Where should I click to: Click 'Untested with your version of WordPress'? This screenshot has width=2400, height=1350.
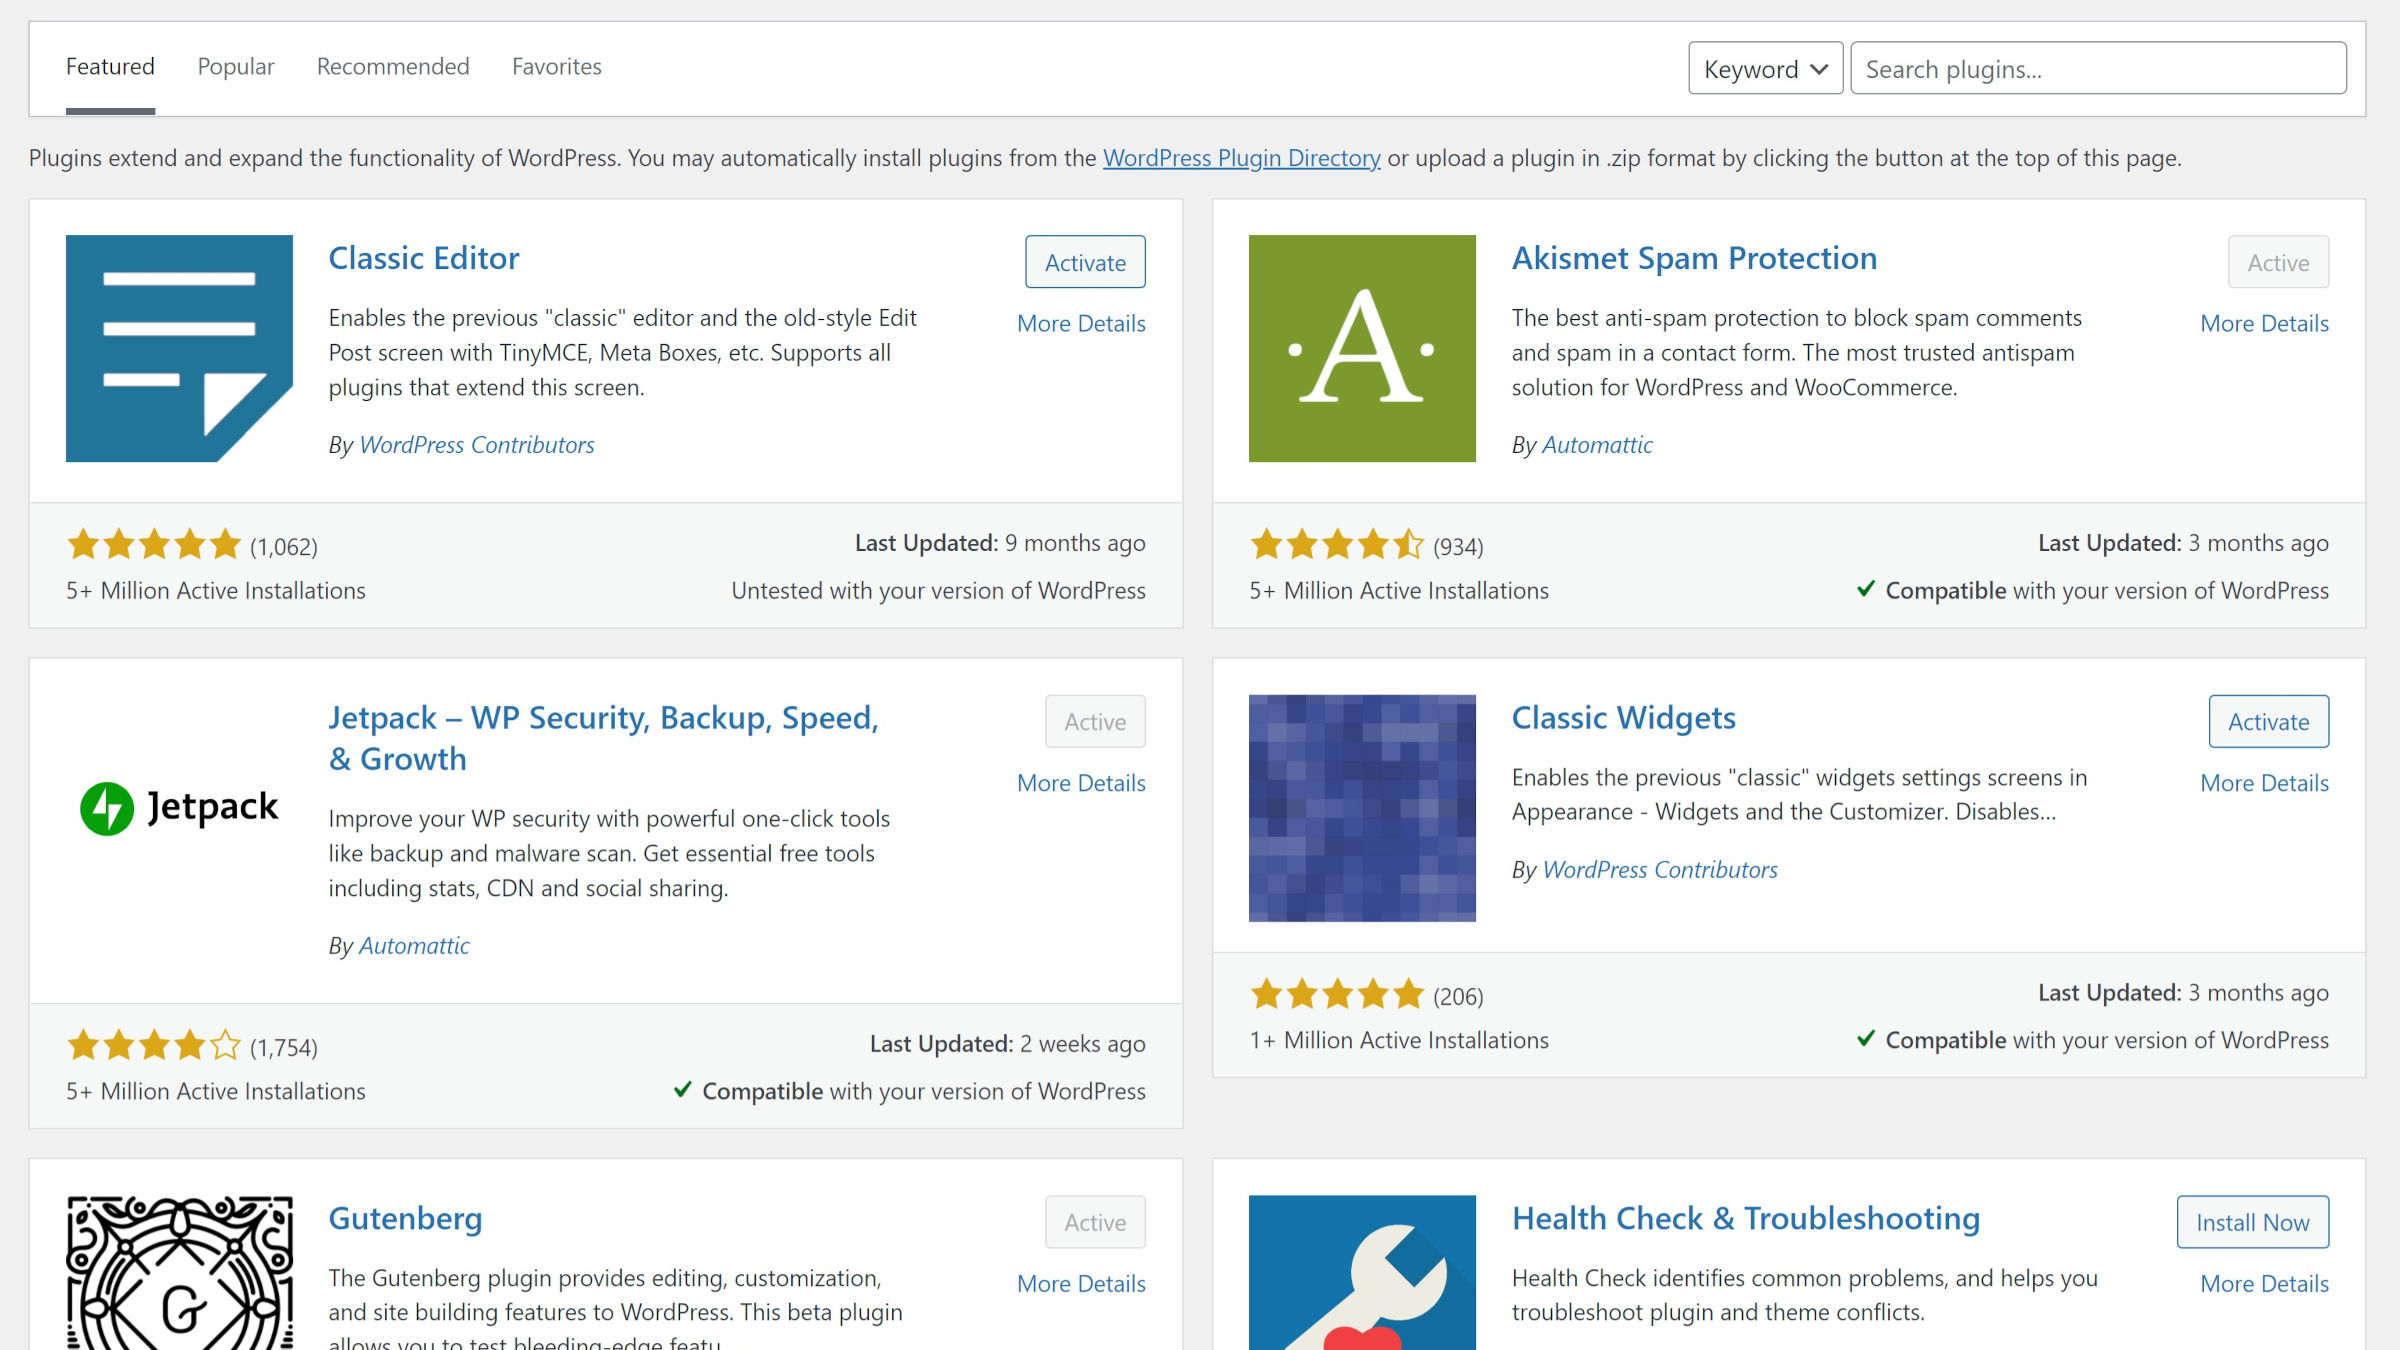[938, 591]
